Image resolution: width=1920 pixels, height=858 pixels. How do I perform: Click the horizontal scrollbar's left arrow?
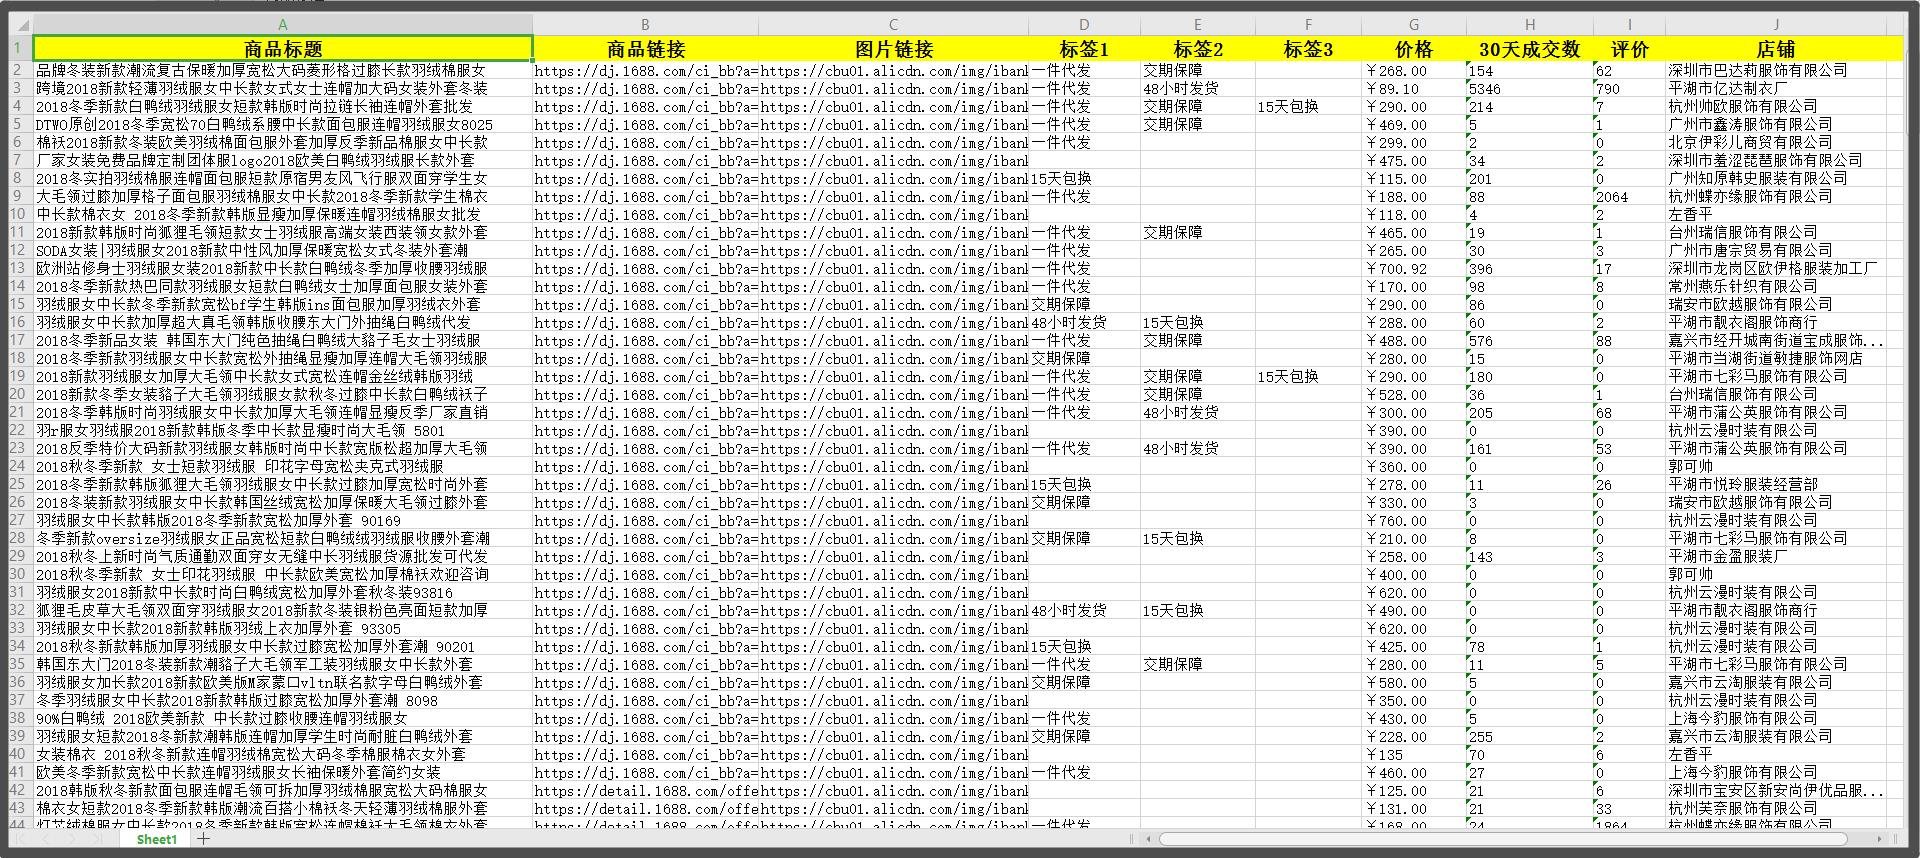pyautogui.click(x=1149, y=839)
